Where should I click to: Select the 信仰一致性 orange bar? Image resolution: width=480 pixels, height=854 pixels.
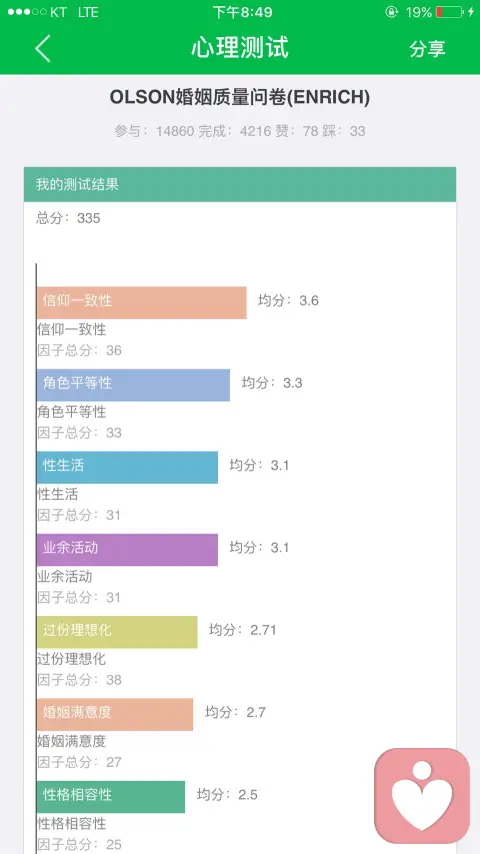(142, 302)
